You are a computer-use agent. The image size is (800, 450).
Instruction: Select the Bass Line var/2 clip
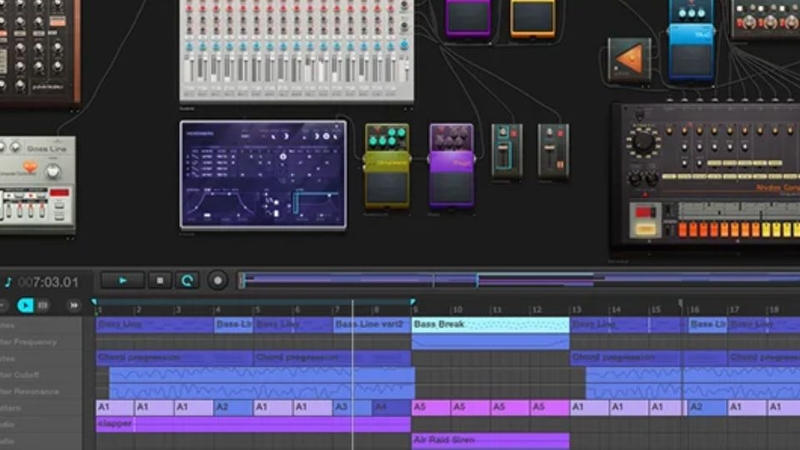point(372,324)
